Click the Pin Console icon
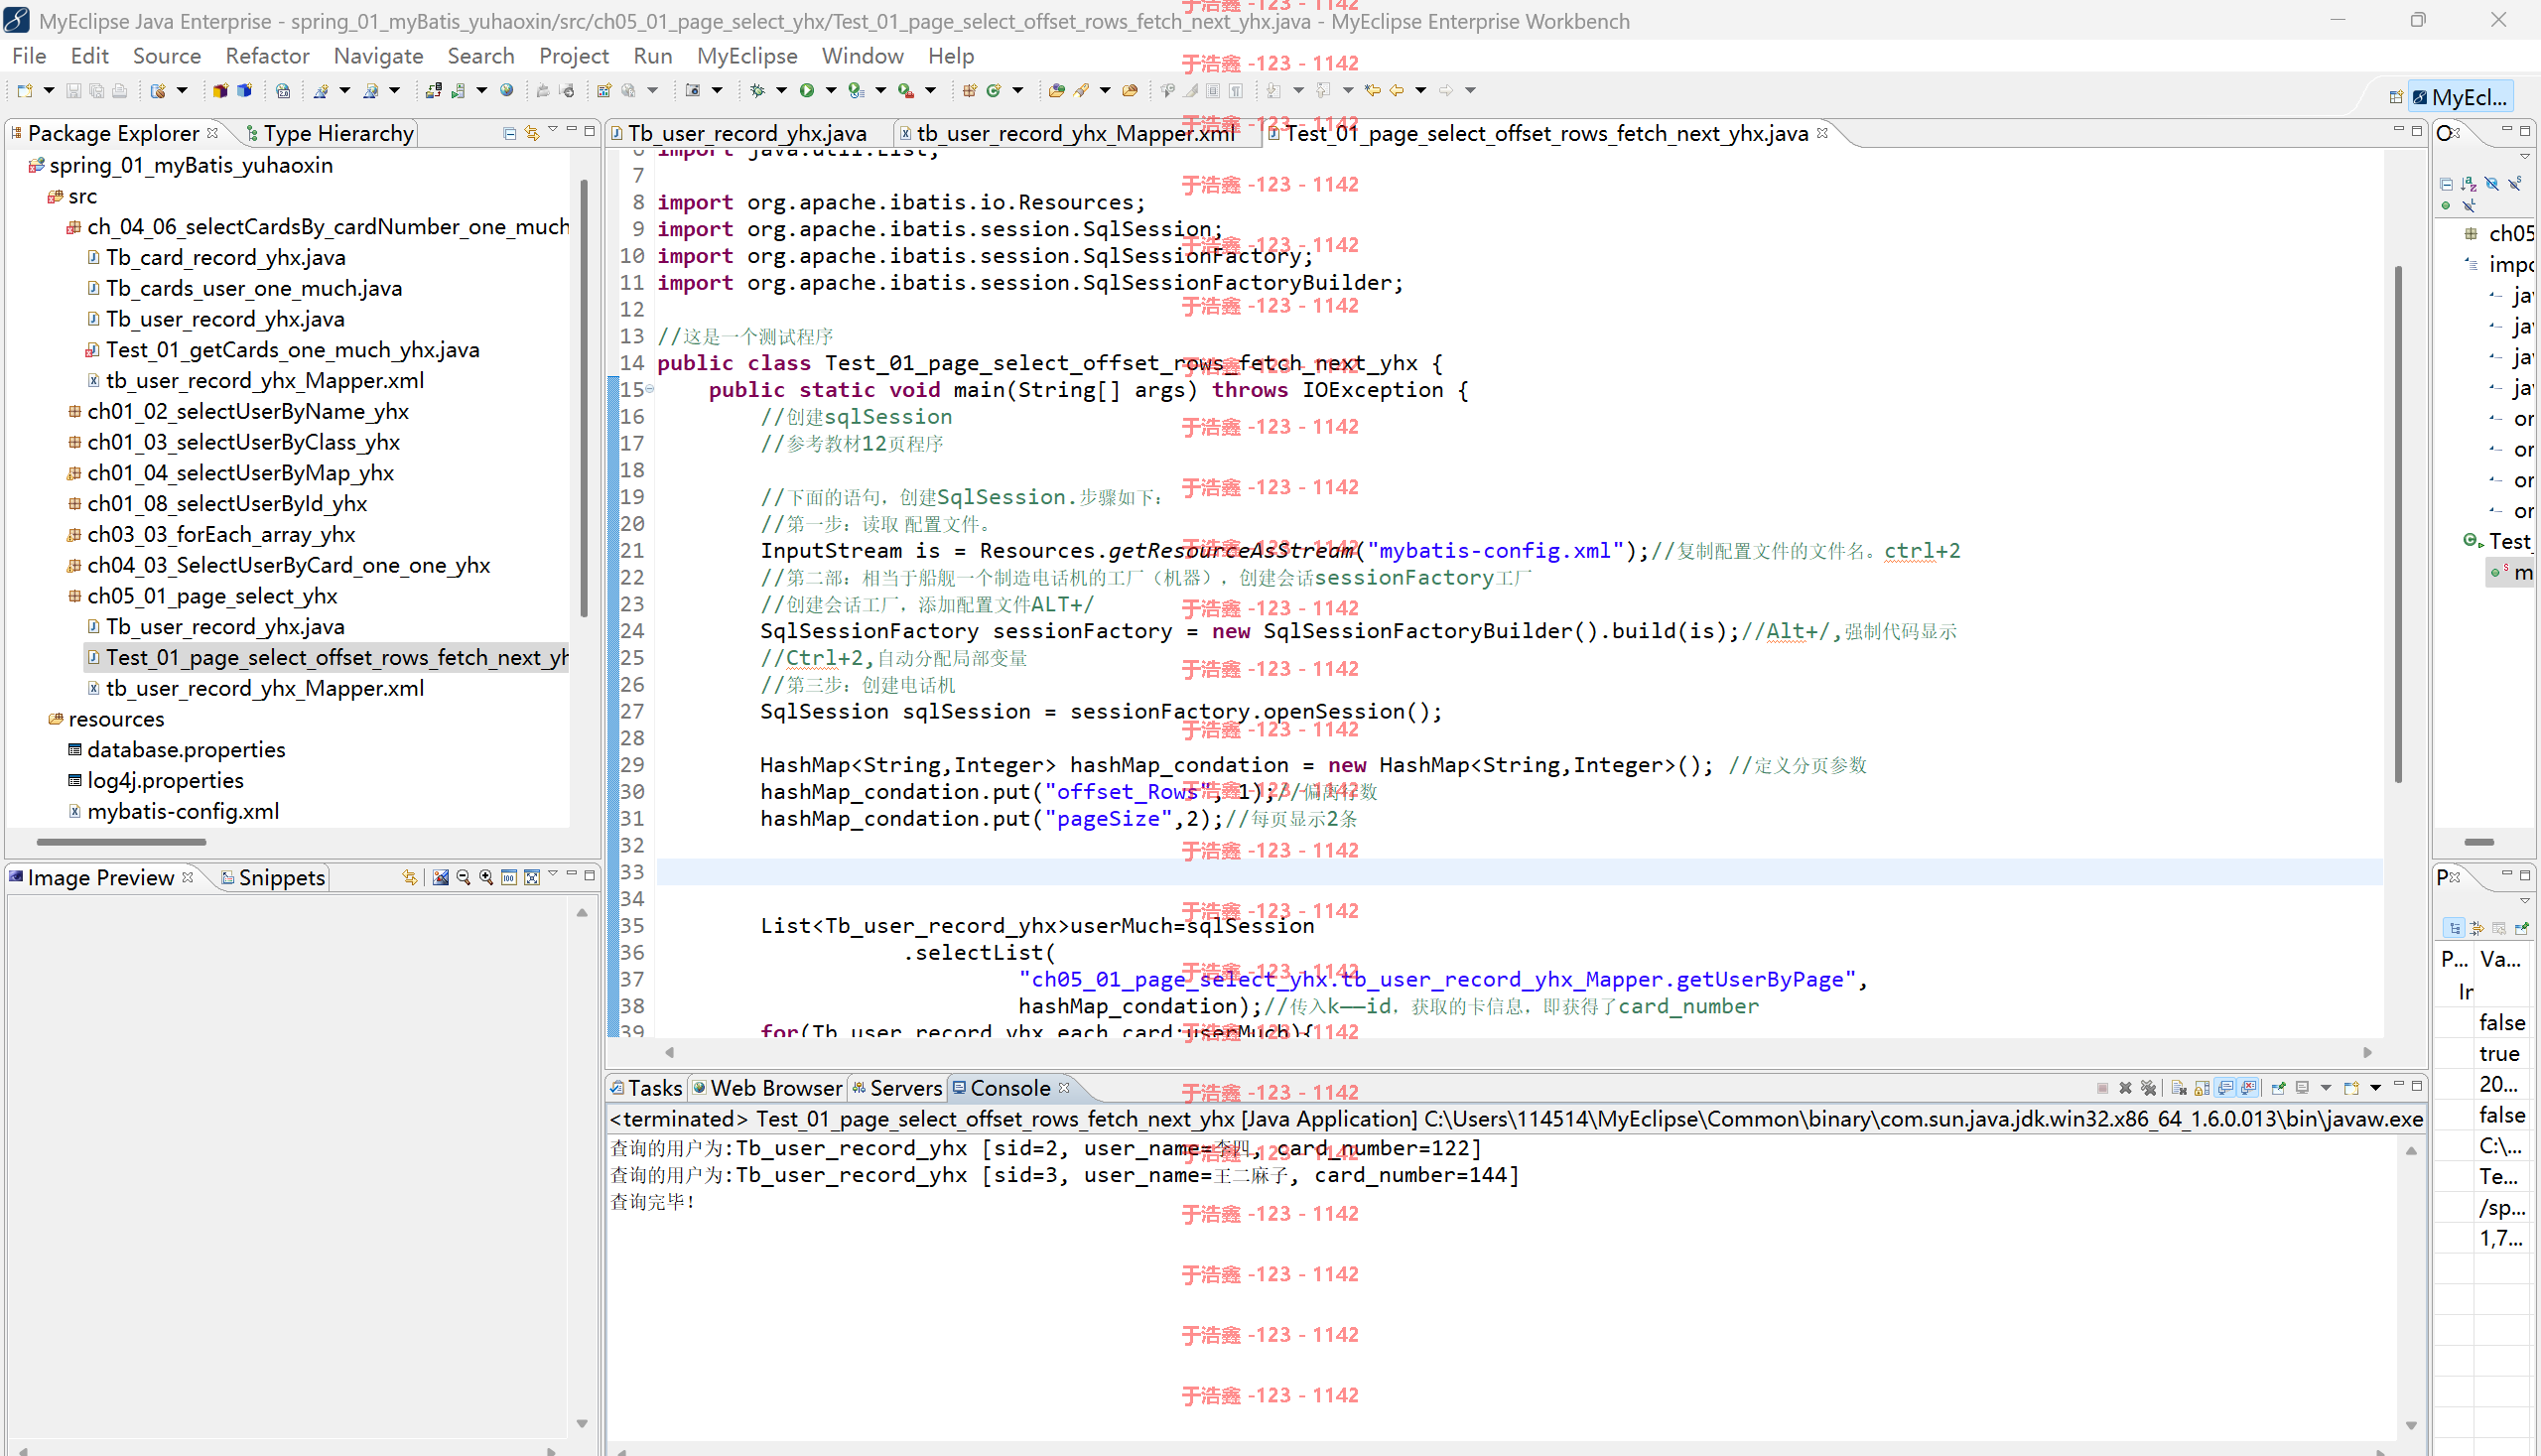This screenshot has height=1456, width=2541. point(2278,1088)
